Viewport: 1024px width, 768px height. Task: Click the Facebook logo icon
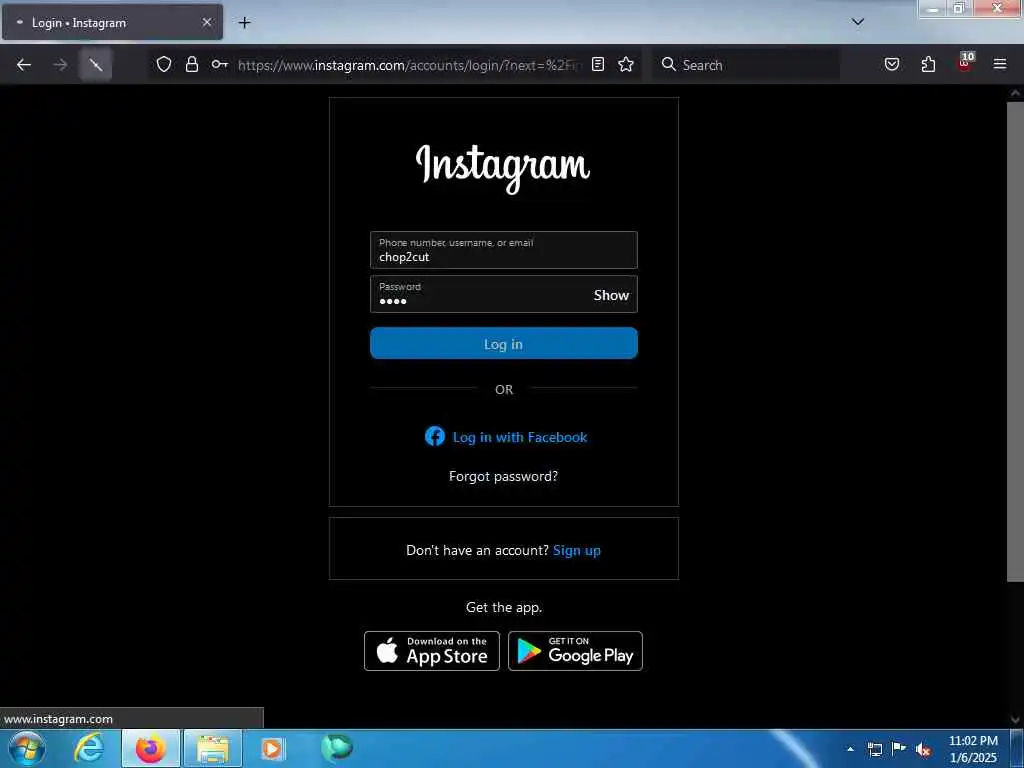[434, 436]
